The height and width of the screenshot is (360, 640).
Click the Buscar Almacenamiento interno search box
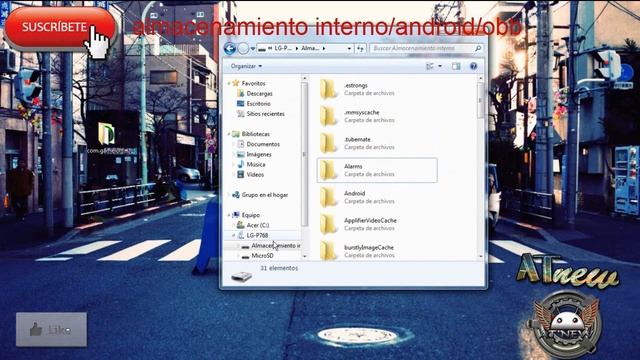(421, 48)
